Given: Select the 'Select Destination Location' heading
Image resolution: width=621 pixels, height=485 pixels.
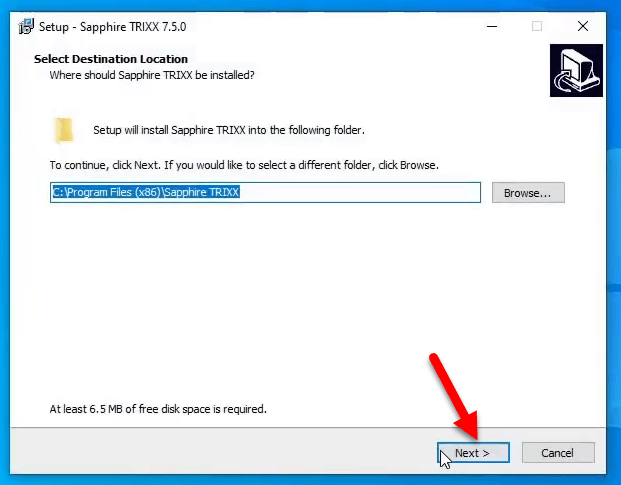Looking at the screenshot, I should [111, 59].
